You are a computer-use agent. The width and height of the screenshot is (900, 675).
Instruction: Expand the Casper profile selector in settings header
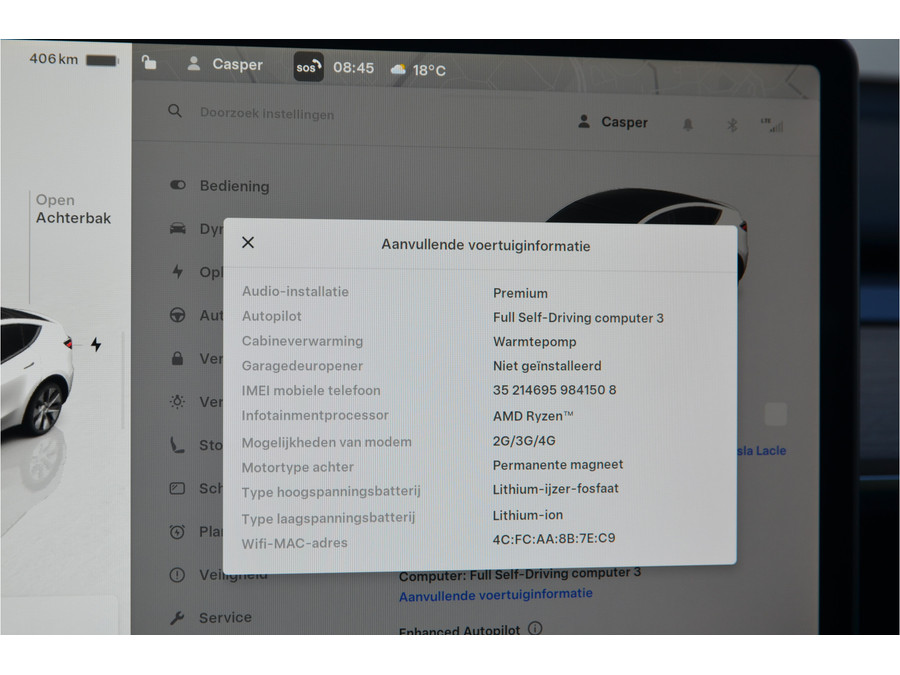pos(612,122)
